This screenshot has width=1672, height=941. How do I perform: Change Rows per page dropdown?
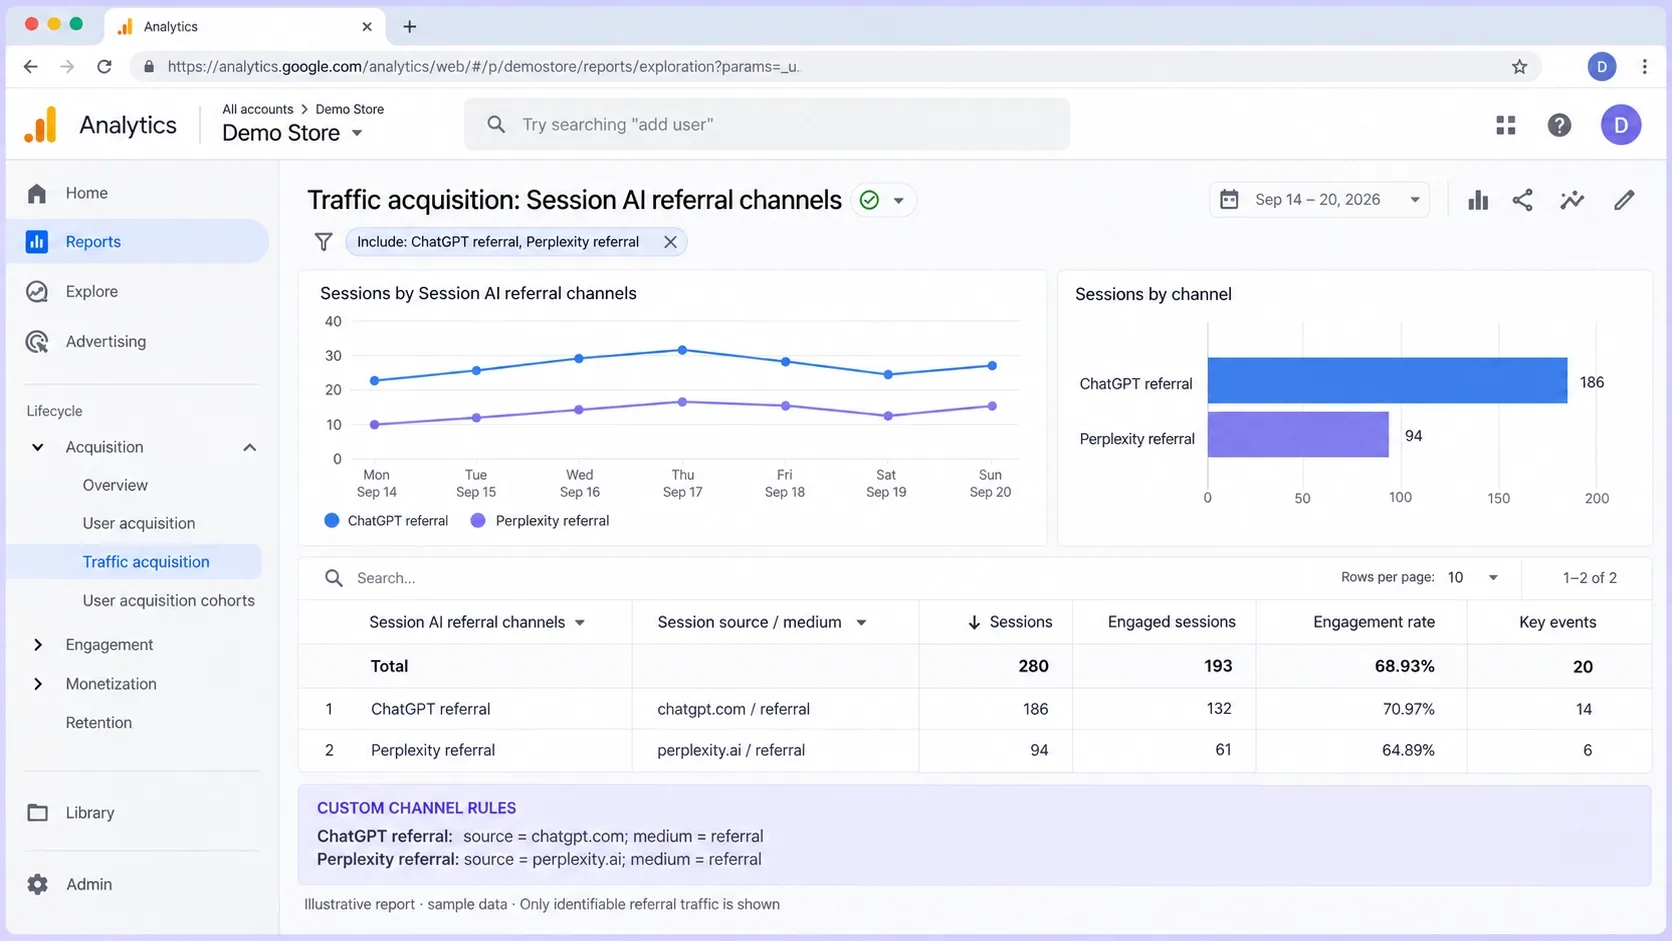[1473, 578]
